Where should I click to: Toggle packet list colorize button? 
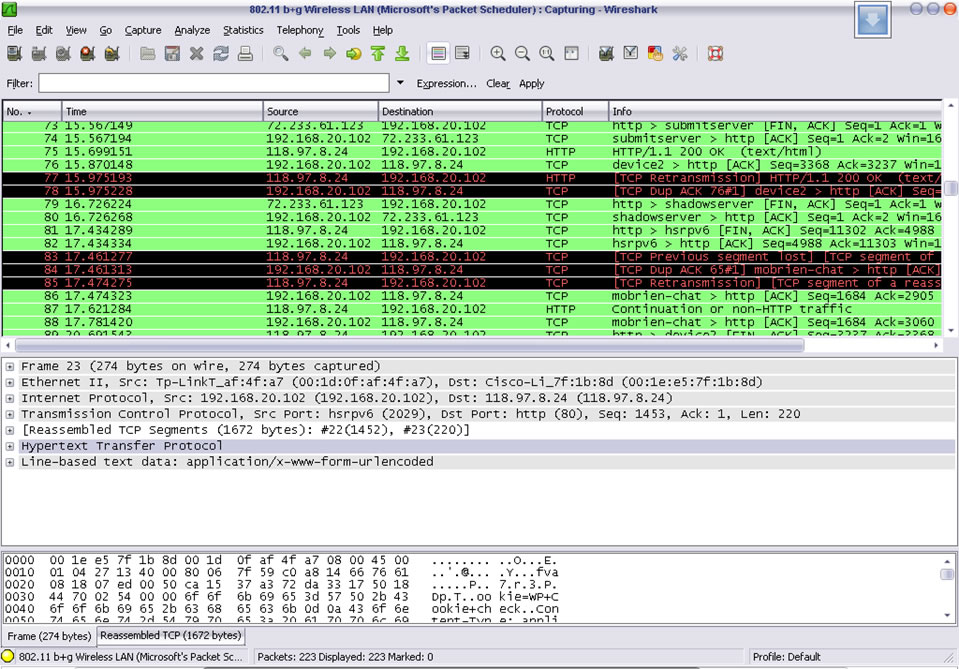point(439,54)
